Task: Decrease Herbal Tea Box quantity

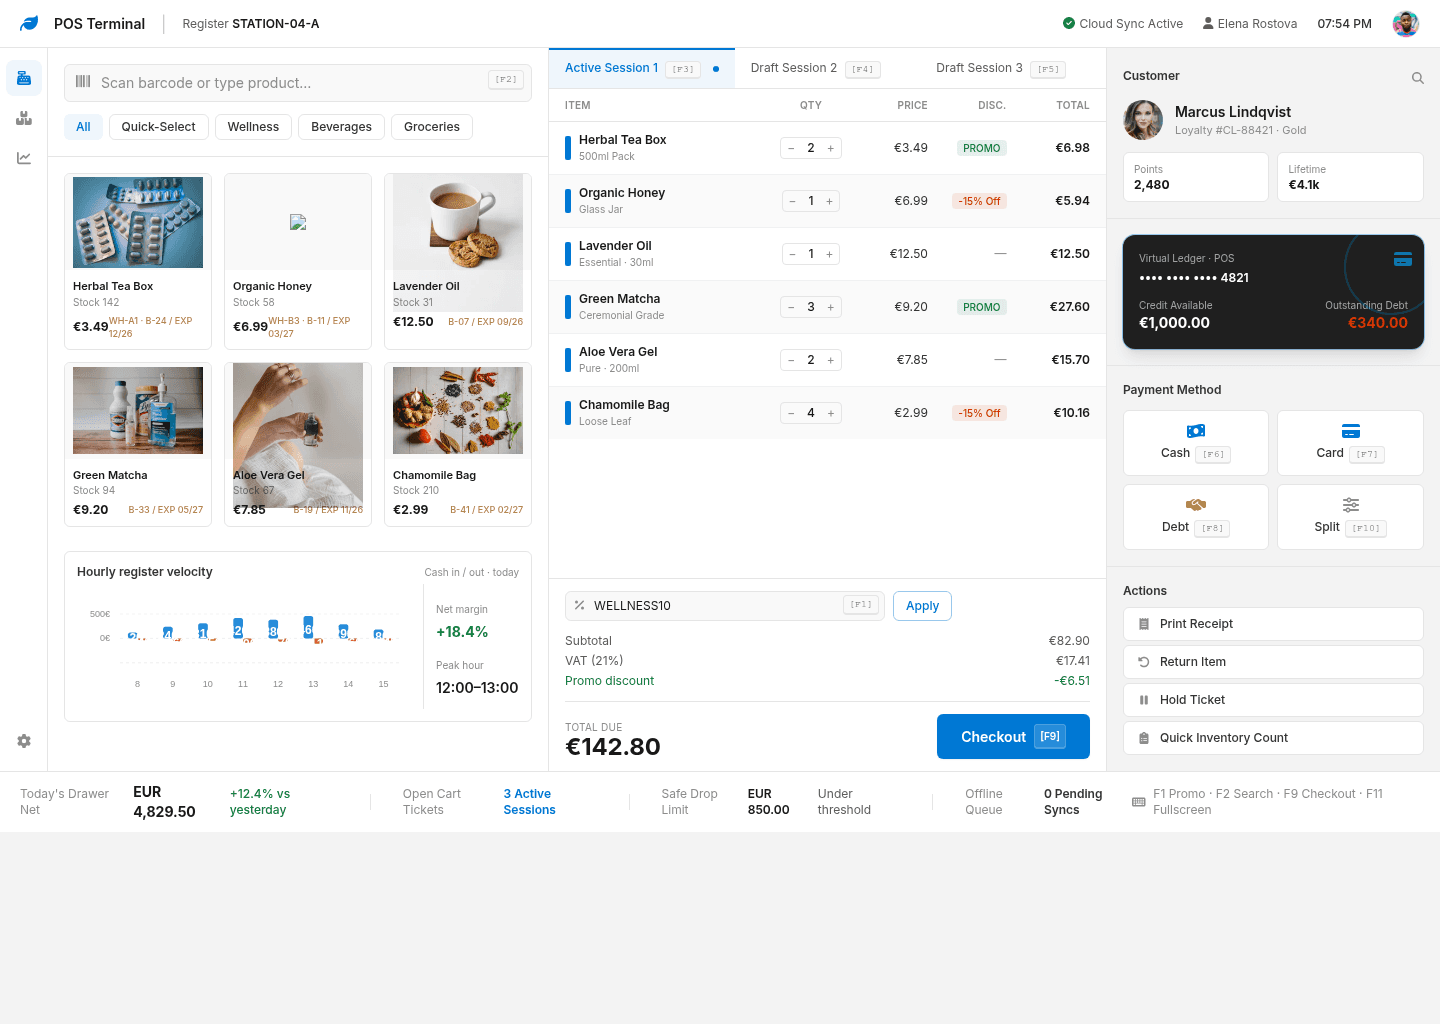Action: pos(791,148)
